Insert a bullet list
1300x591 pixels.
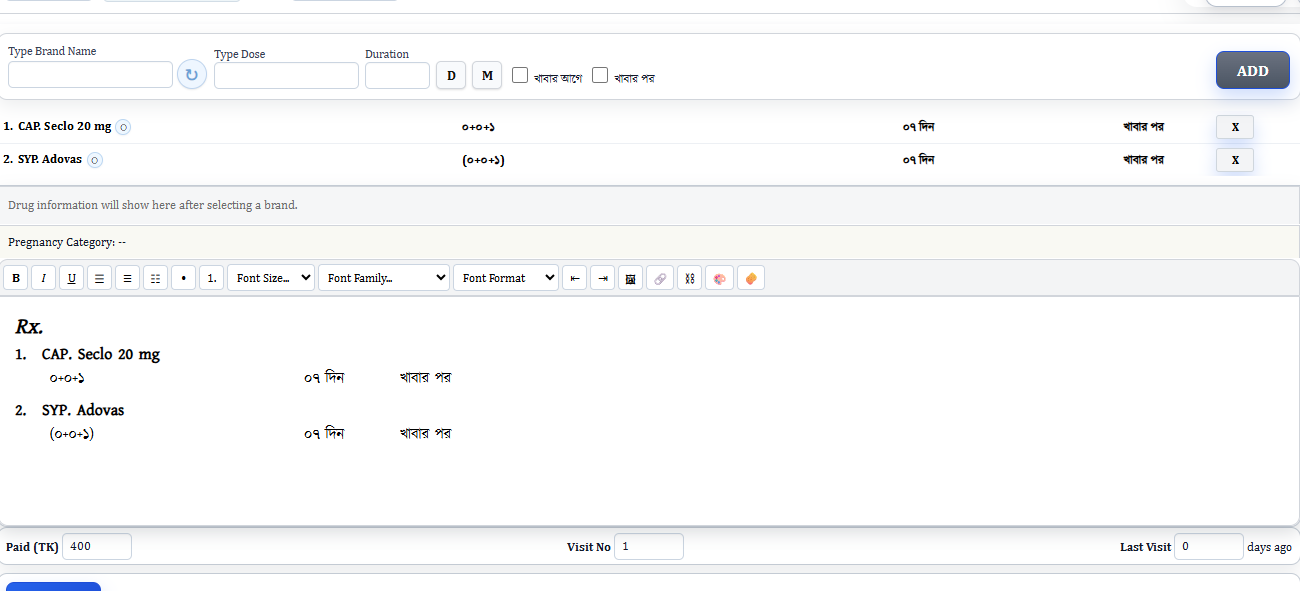tap(183, 278)
